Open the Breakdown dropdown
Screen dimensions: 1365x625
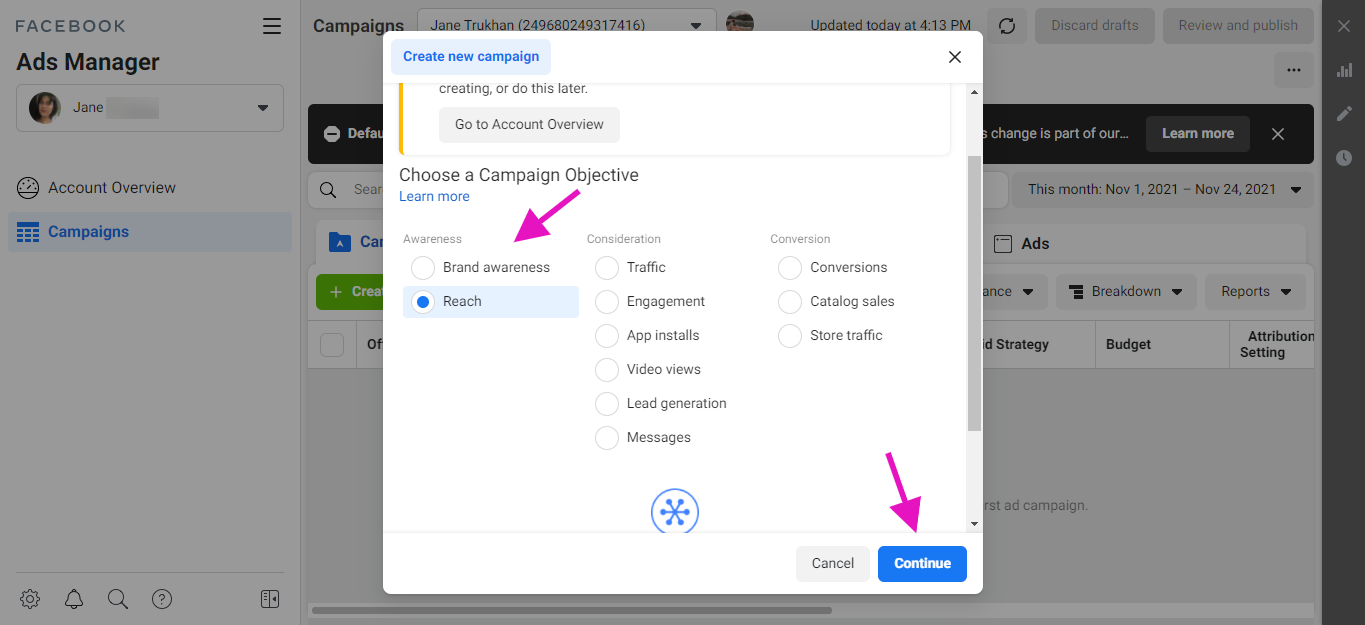pyautogui.click(x=1125, y=292)
